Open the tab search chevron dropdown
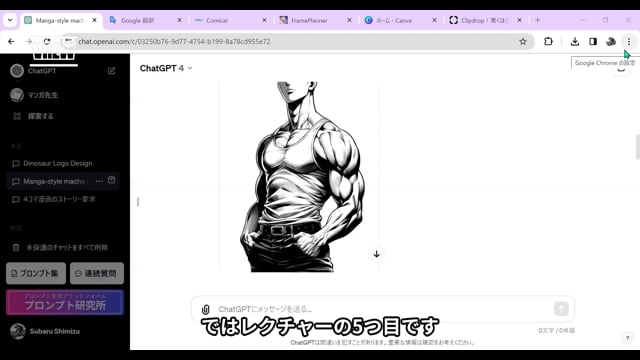 [10, 20]
